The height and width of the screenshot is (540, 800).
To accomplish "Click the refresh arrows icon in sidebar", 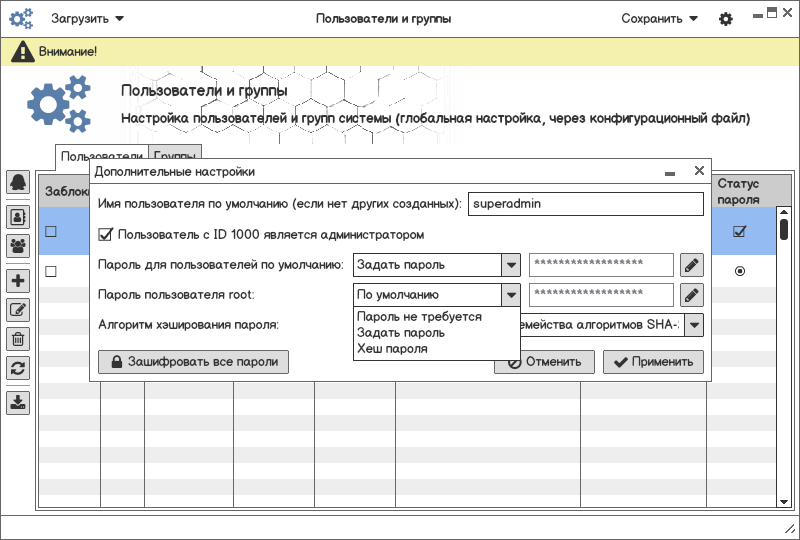I will tap(18, 367).
